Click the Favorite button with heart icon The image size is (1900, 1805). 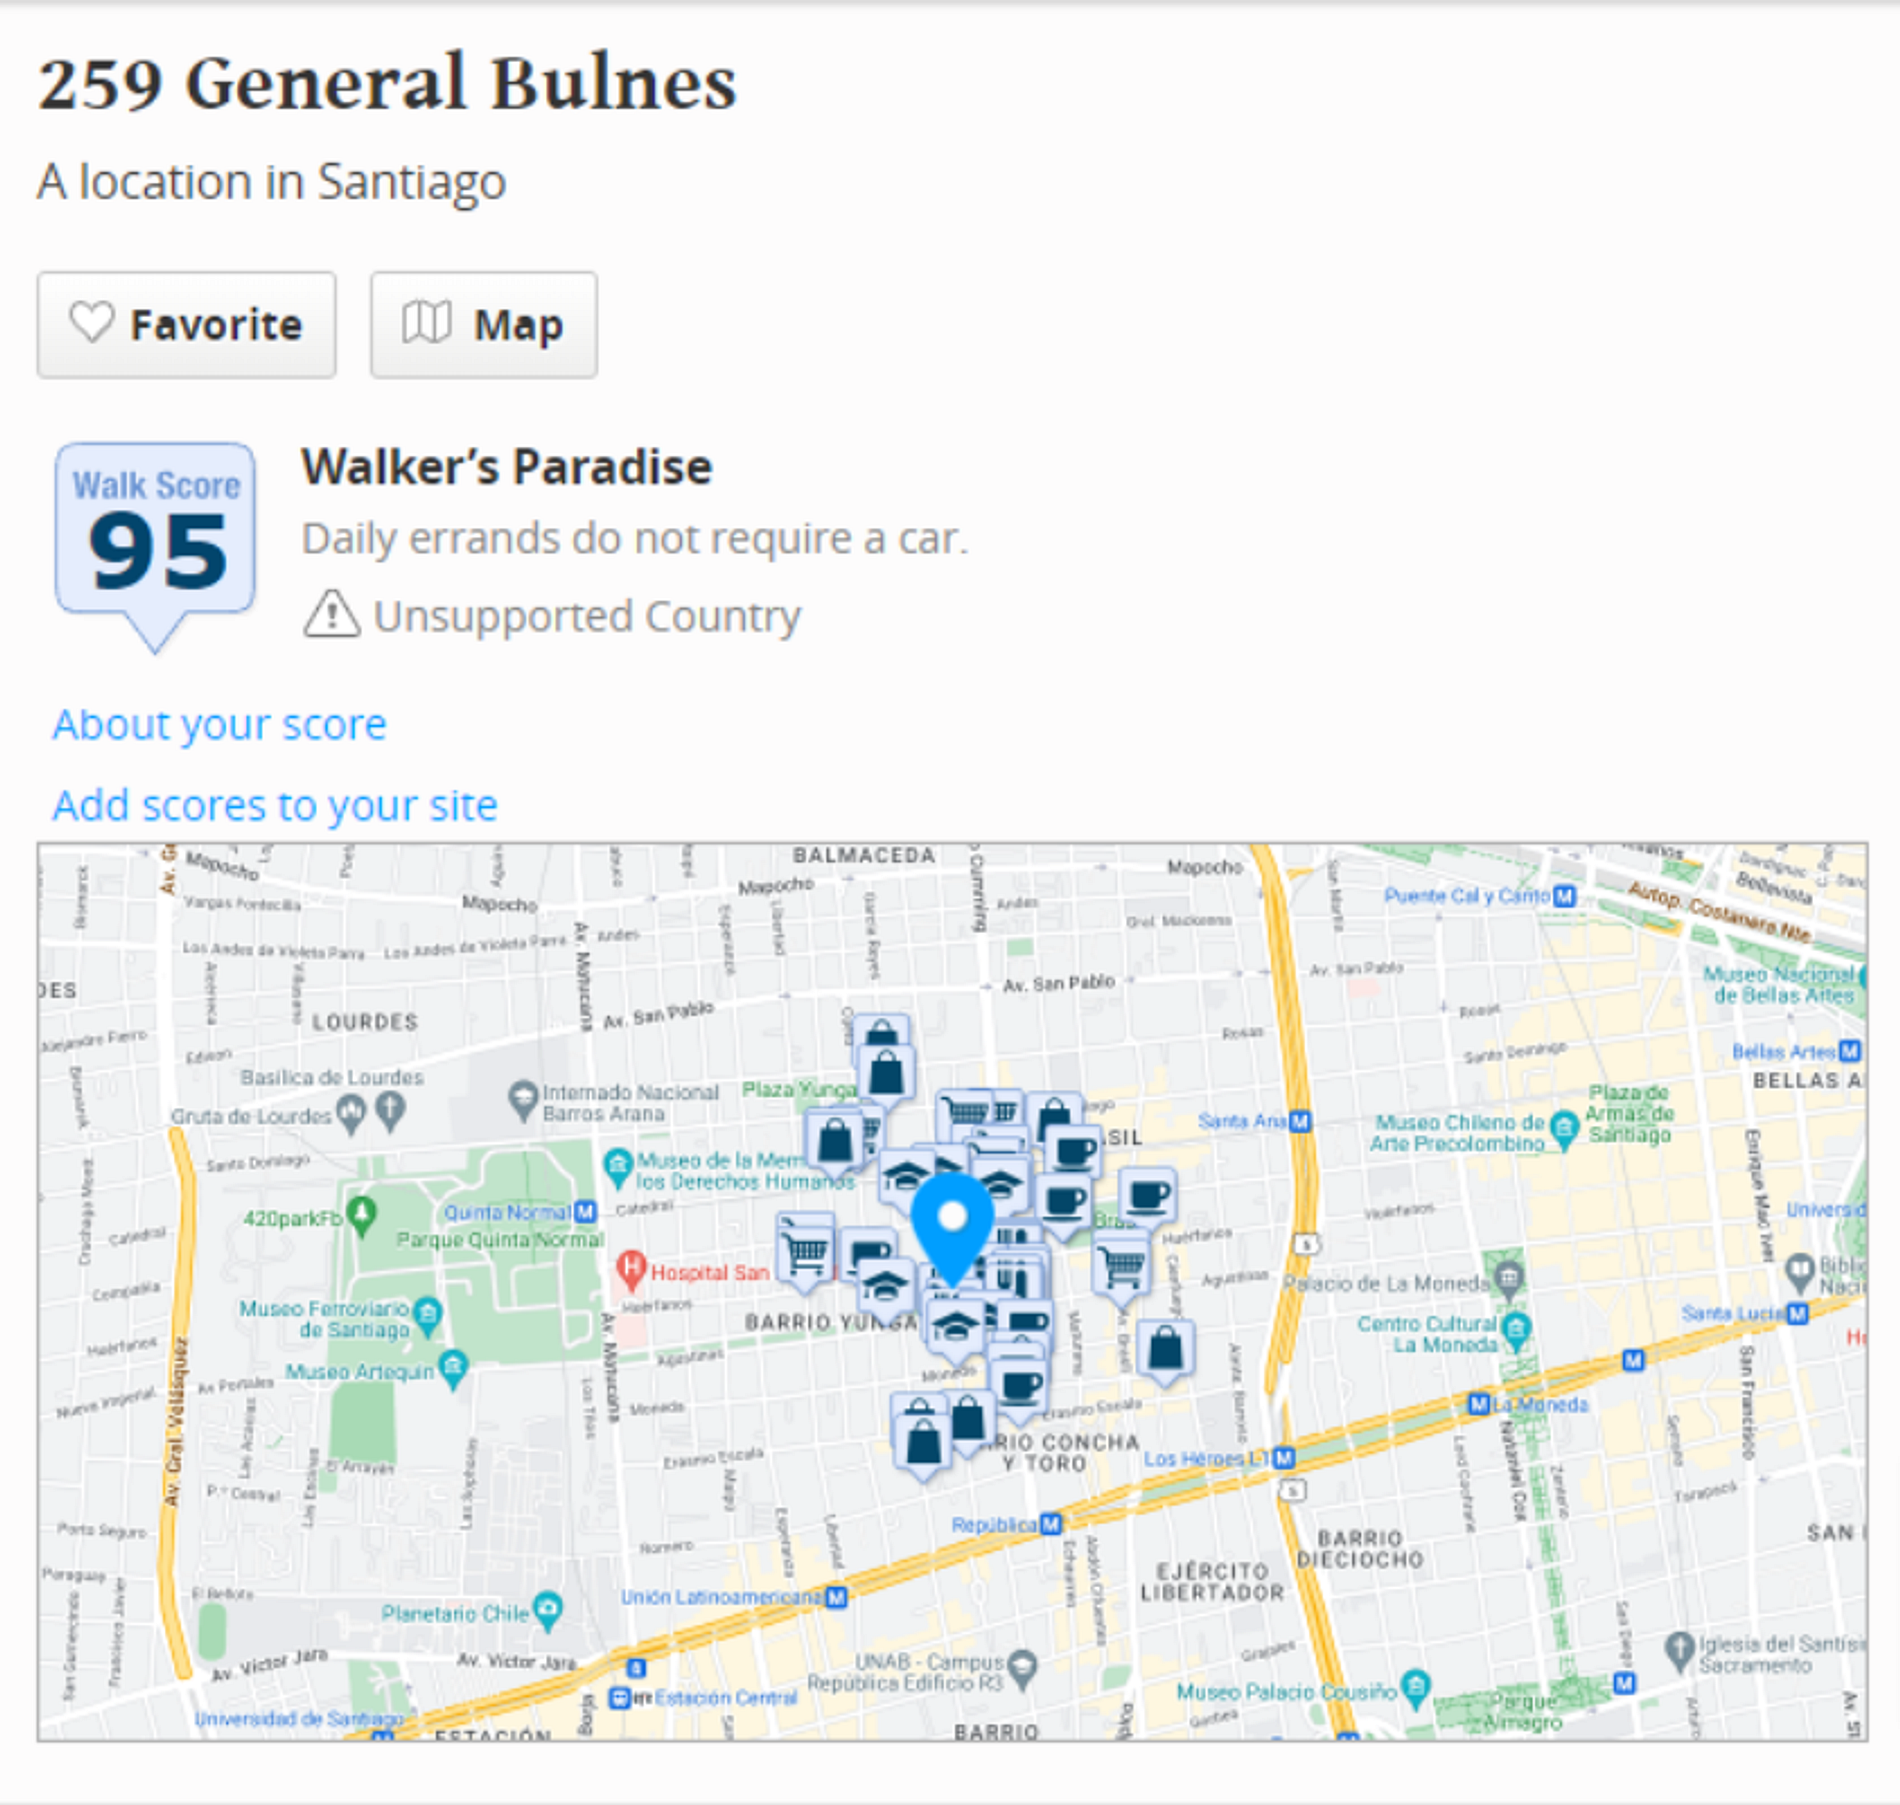pyautogui.click(x=186, y=325)
